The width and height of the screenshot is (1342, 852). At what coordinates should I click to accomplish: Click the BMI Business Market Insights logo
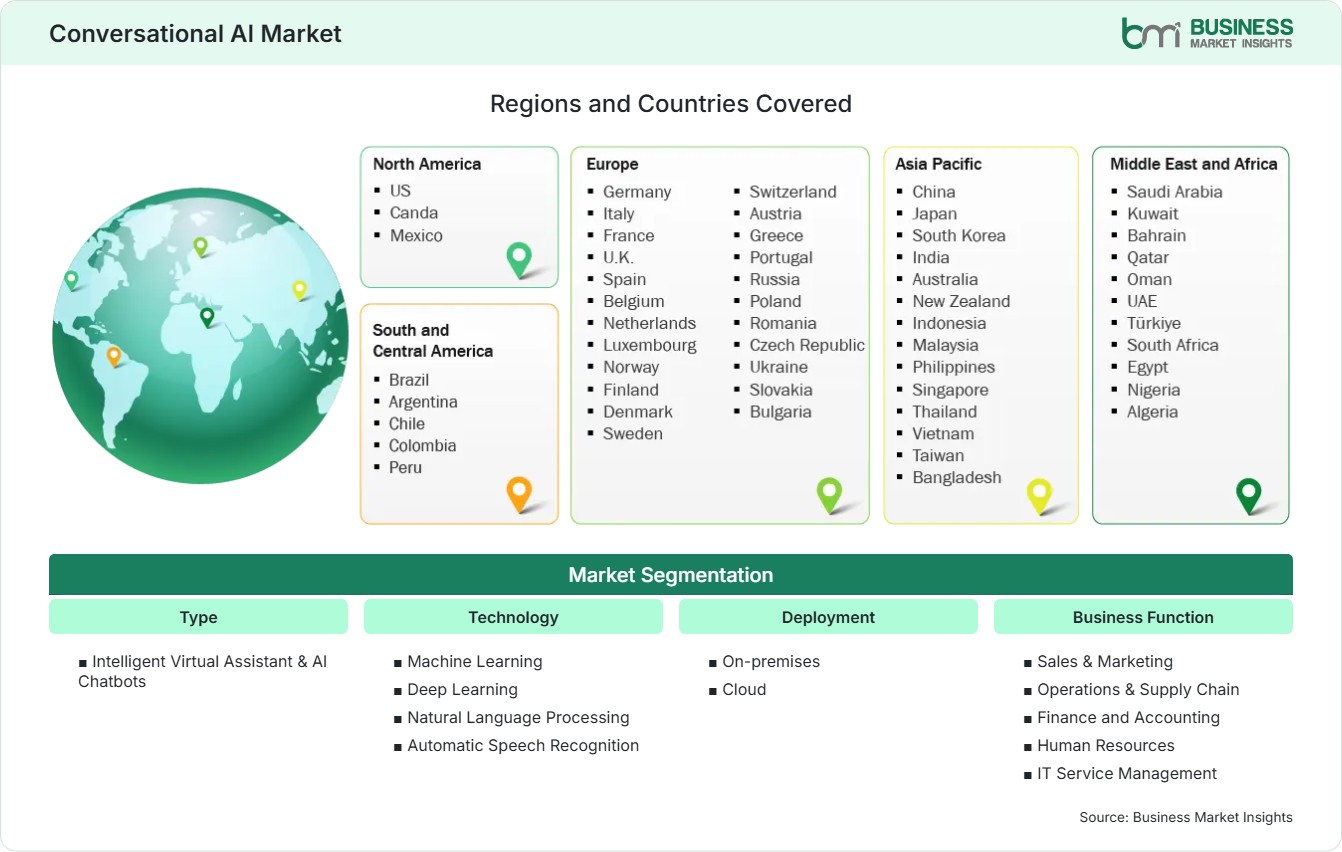click(1207, 32)
